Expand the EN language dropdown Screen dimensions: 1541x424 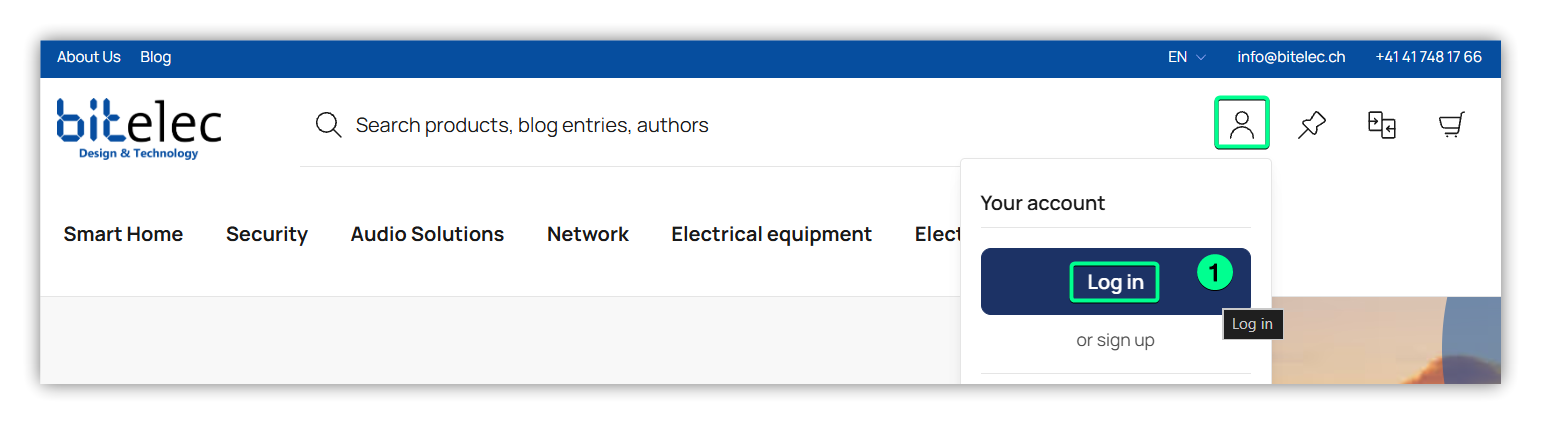[x=1186, y=57]
